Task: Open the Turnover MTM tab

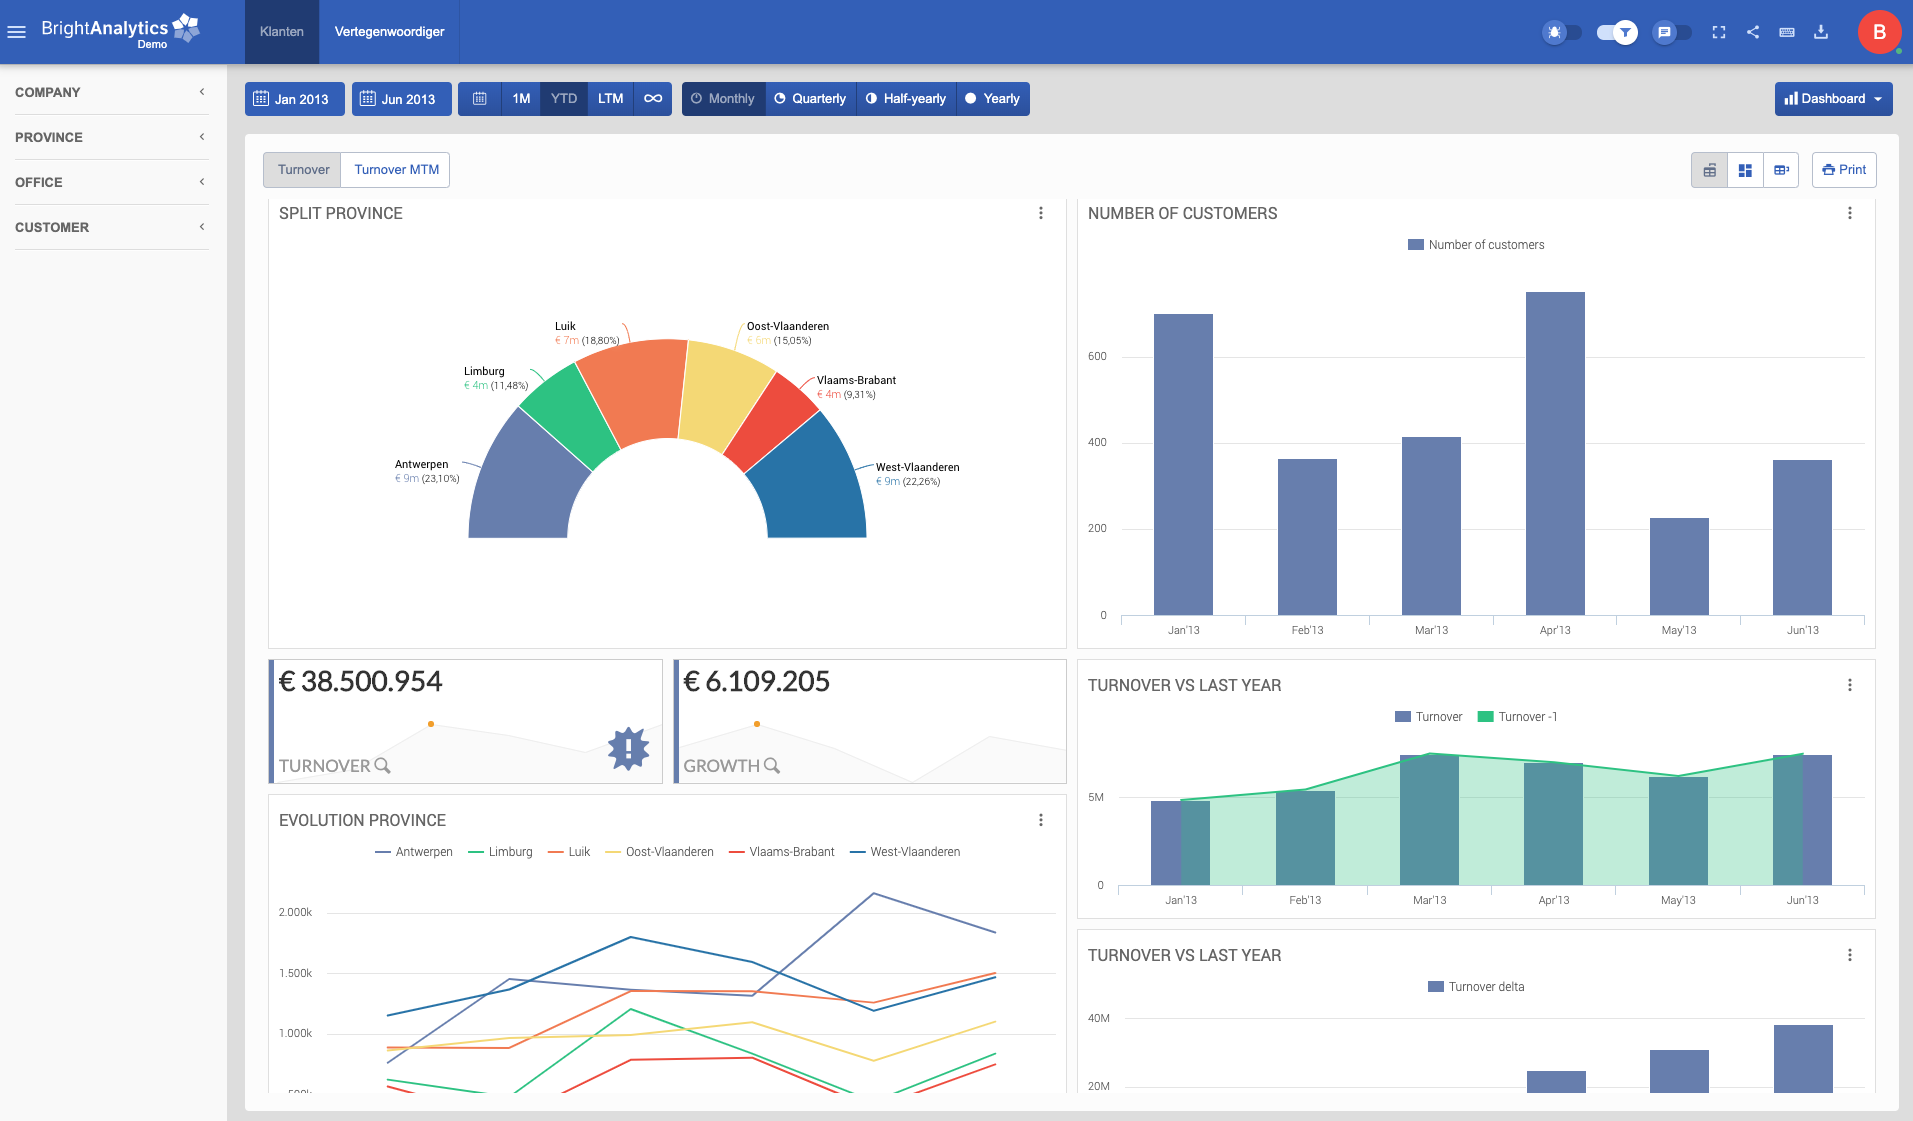Action: pyautogui.click(x=396, y=170)
